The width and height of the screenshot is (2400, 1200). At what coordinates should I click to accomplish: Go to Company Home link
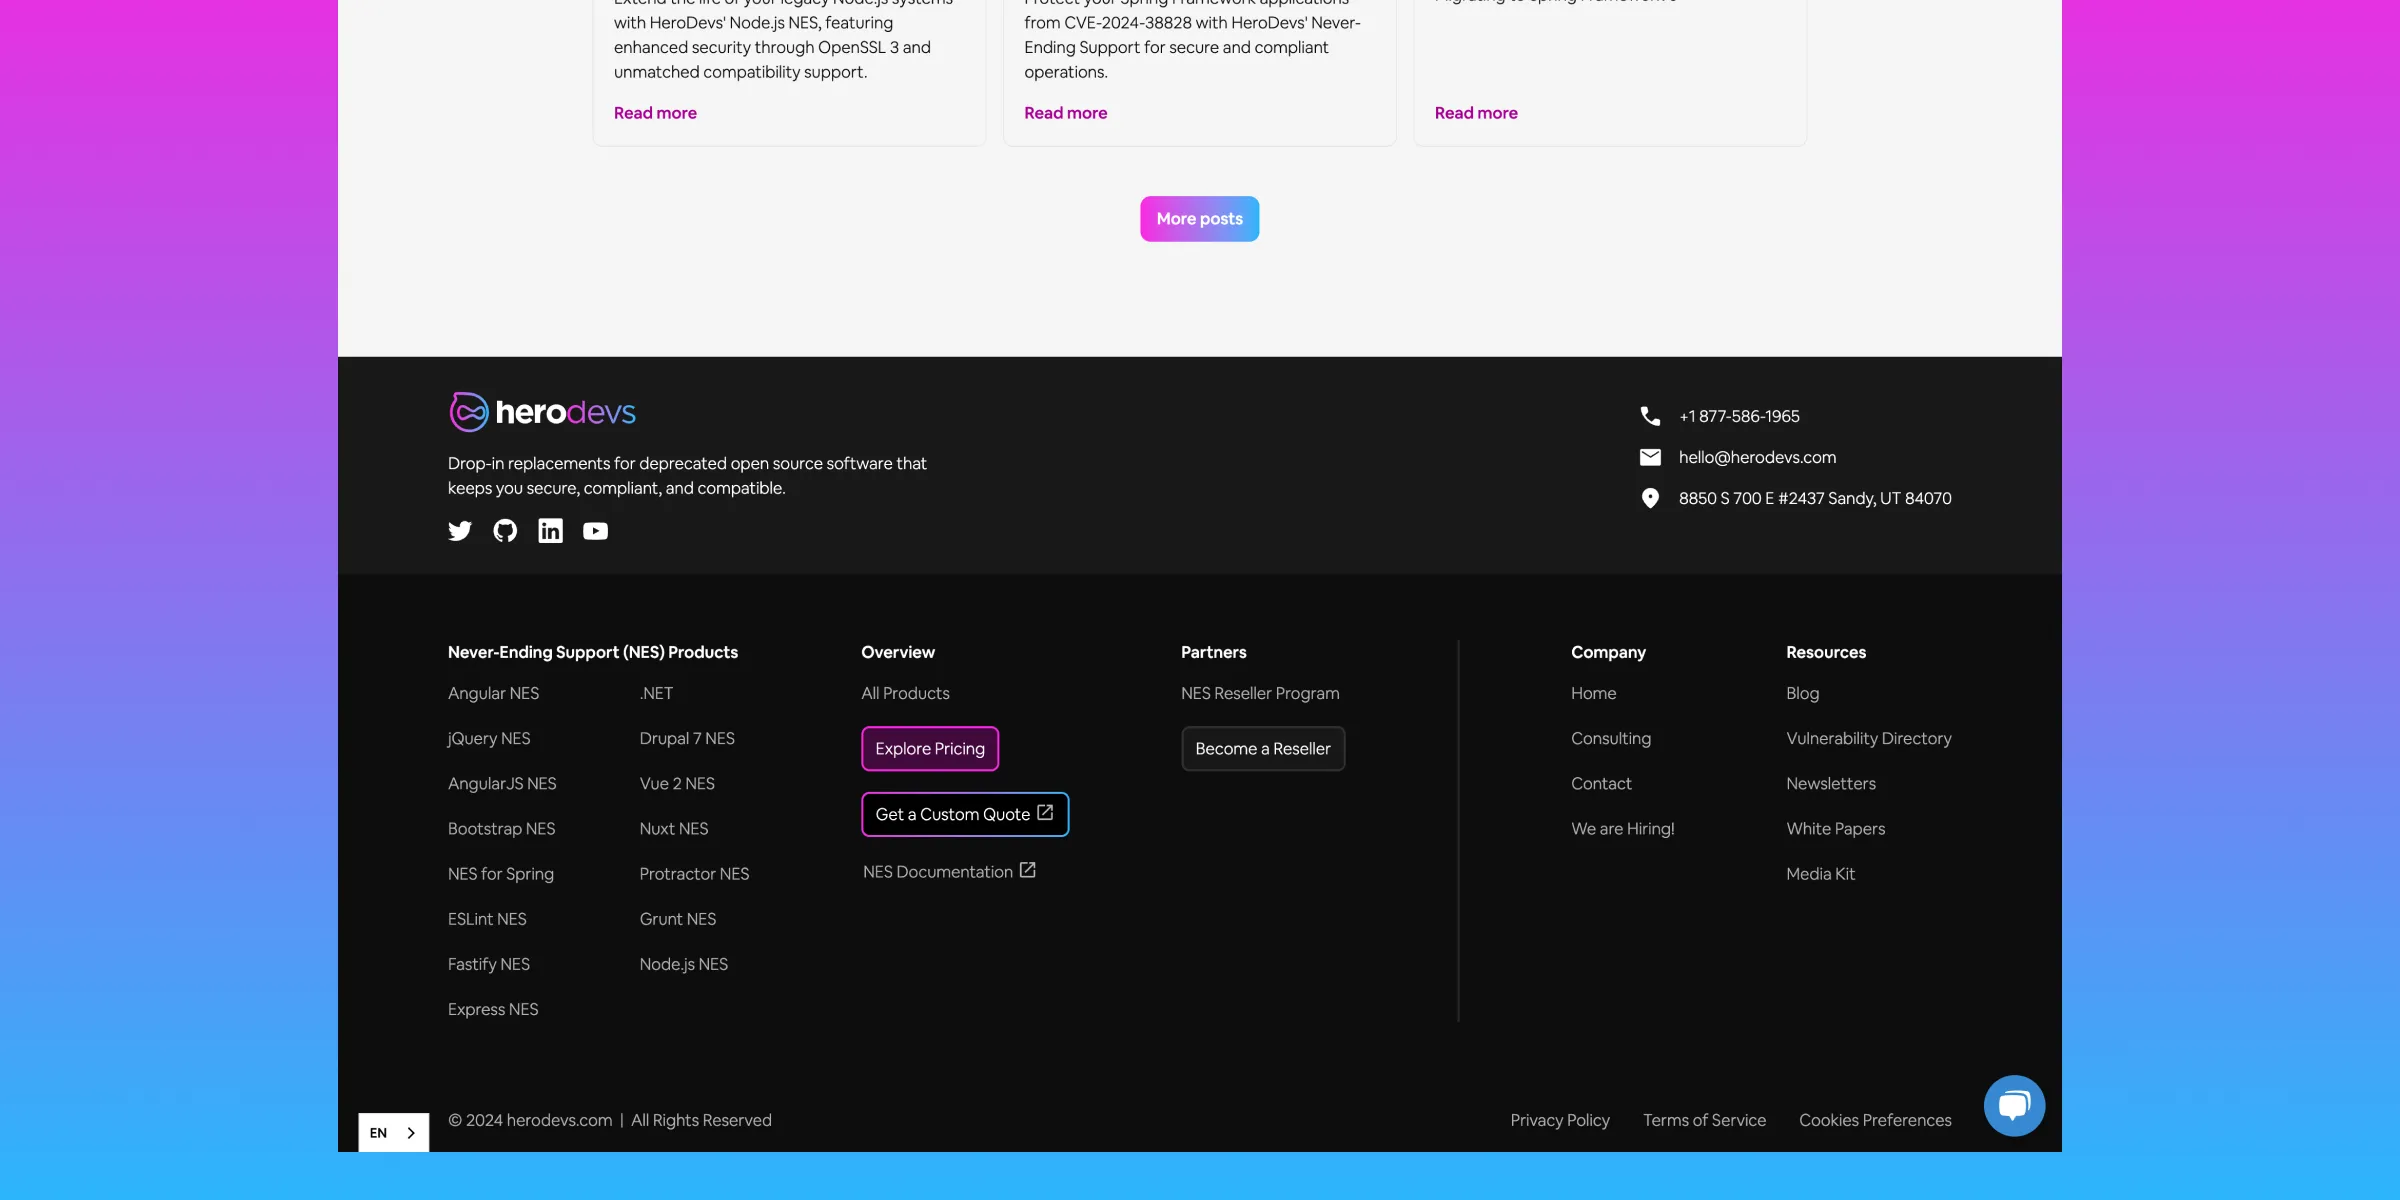1593,693
